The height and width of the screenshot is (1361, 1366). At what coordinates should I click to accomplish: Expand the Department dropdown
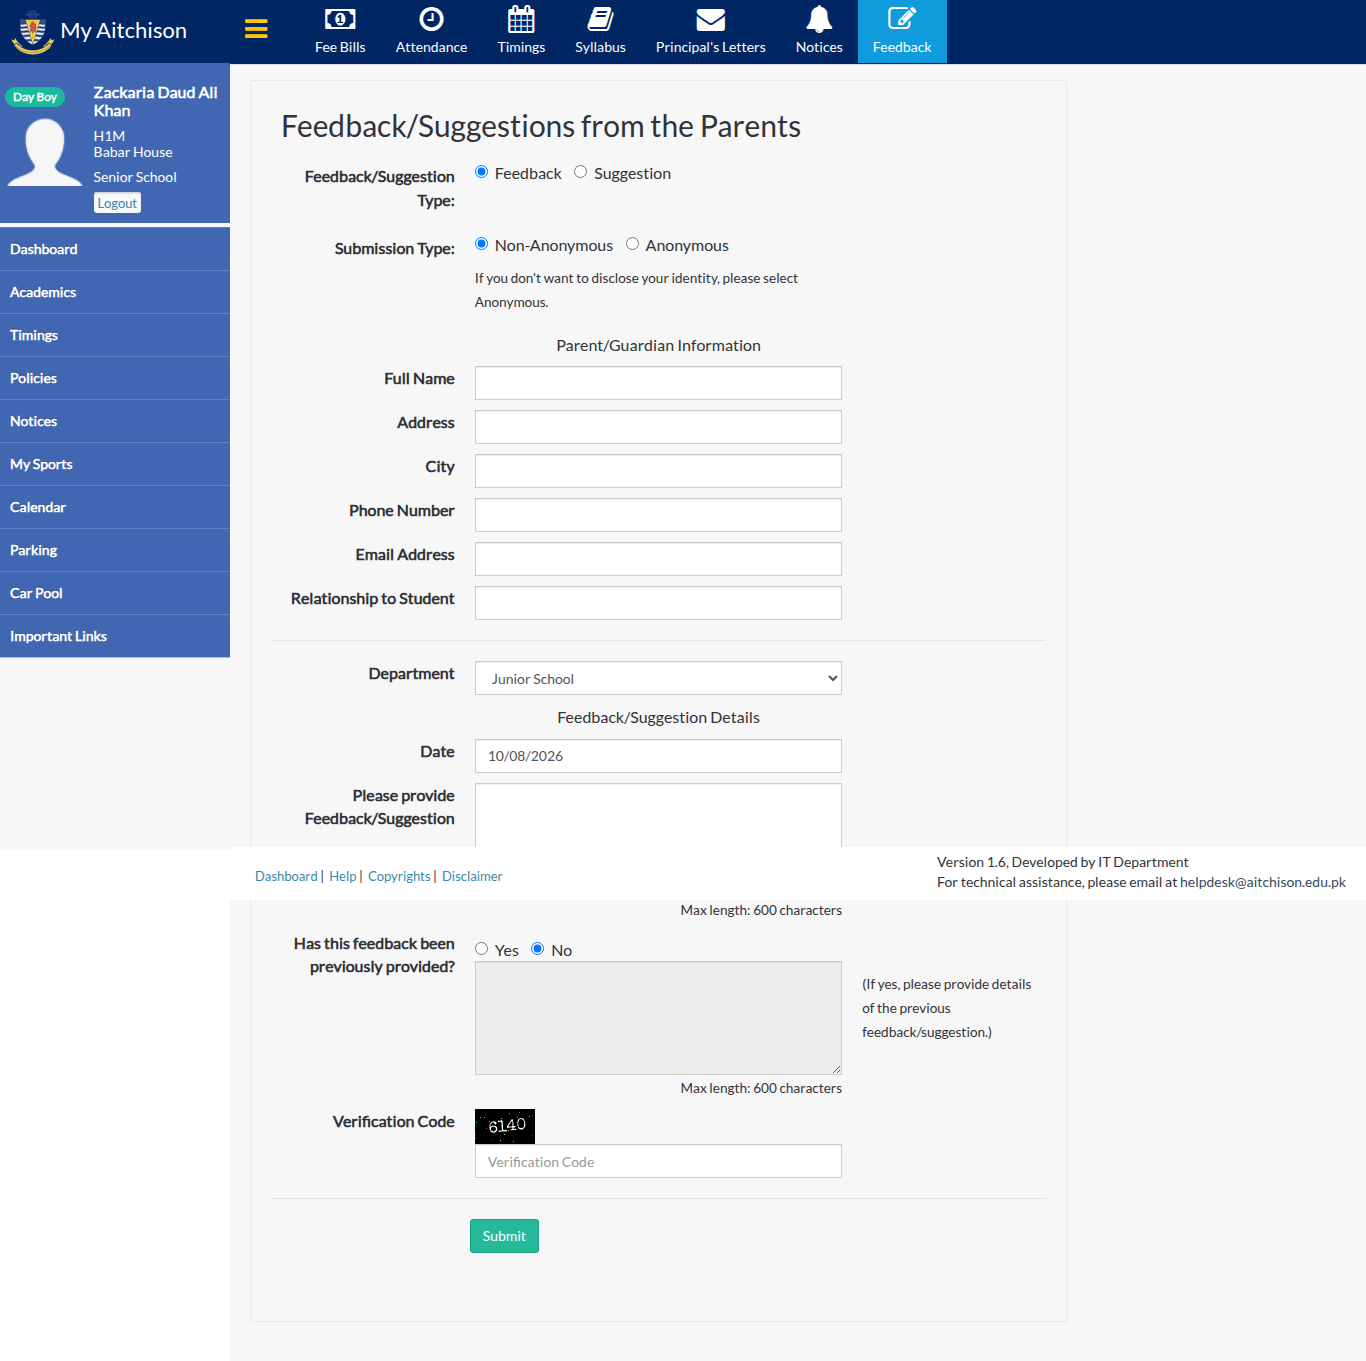pos(658,678)
